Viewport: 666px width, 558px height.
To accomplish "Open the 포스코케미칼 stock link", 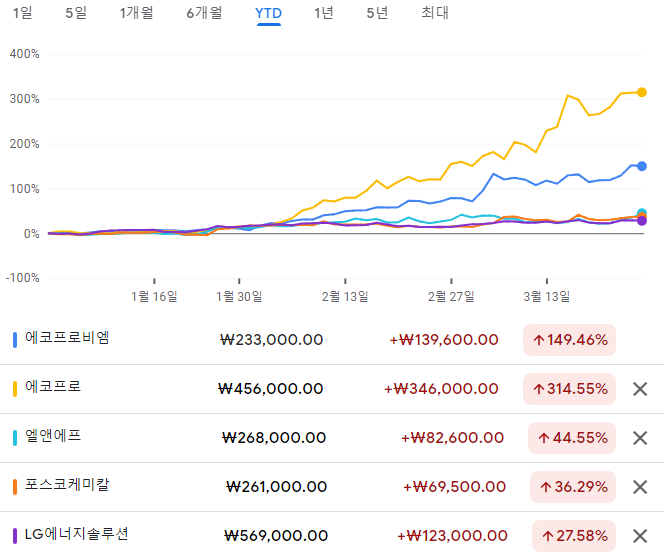I will (67, 485).
